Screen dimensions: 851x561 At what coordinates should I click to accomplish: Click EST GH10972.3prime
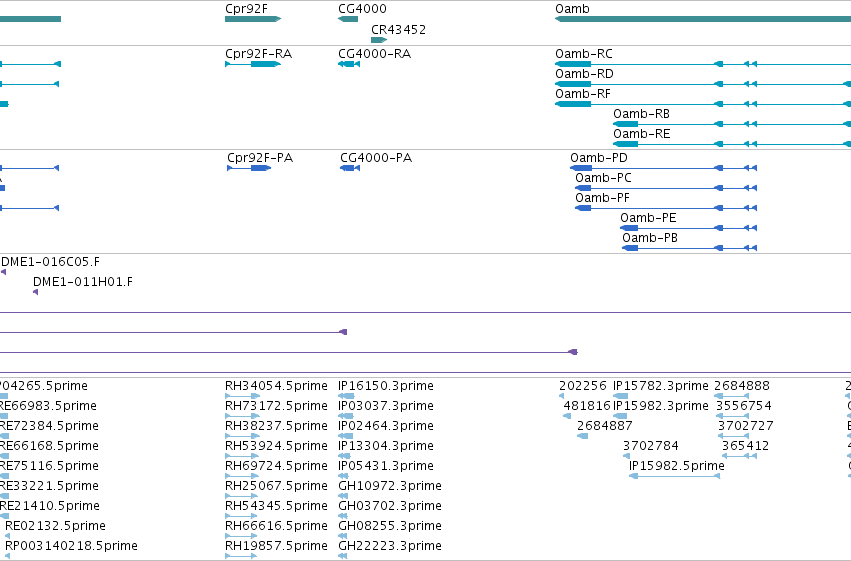pos(390,486)
